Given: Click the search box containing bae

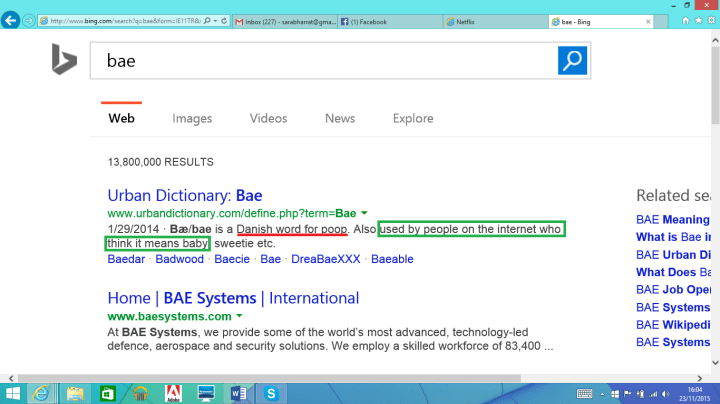Looking at the screenshot, I should pos(320,61).
